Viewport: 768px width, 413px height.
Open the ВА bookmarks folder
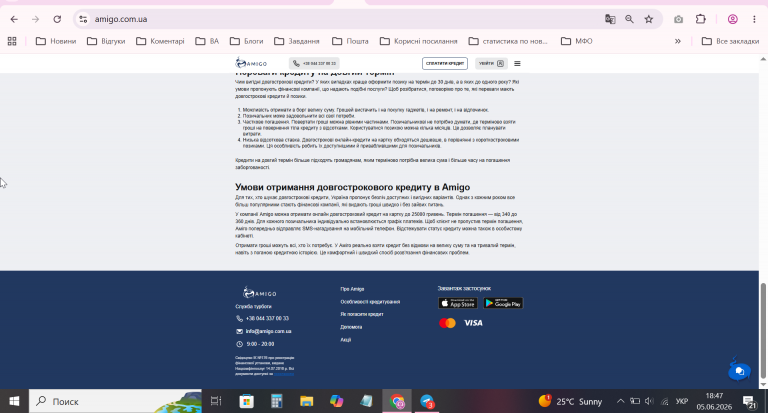(207, 41)
